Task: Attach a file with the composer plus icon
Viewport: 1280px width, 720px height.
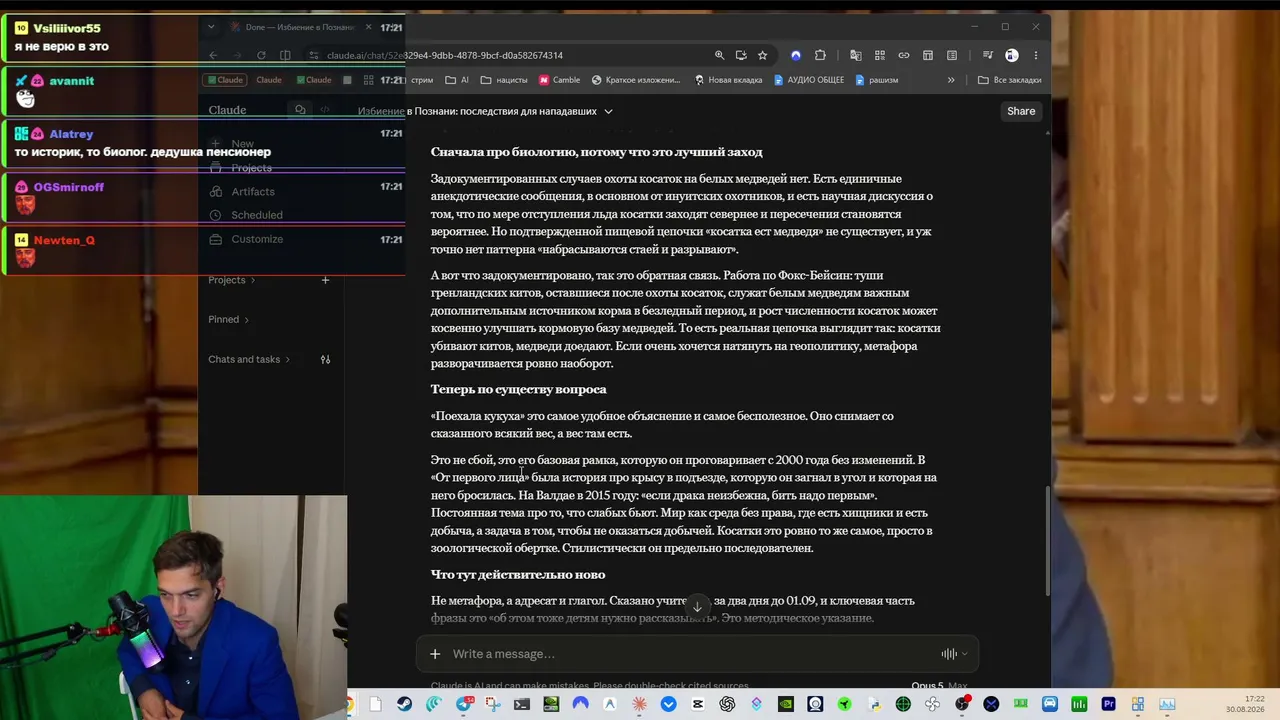Action: pos(435,654)
